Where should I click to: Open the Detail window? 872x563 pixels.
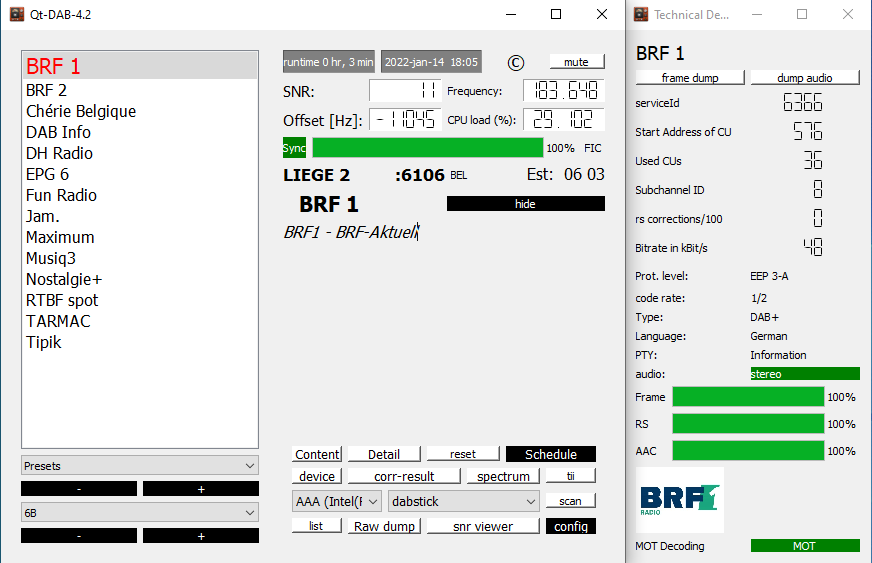[x=384, y=454]
